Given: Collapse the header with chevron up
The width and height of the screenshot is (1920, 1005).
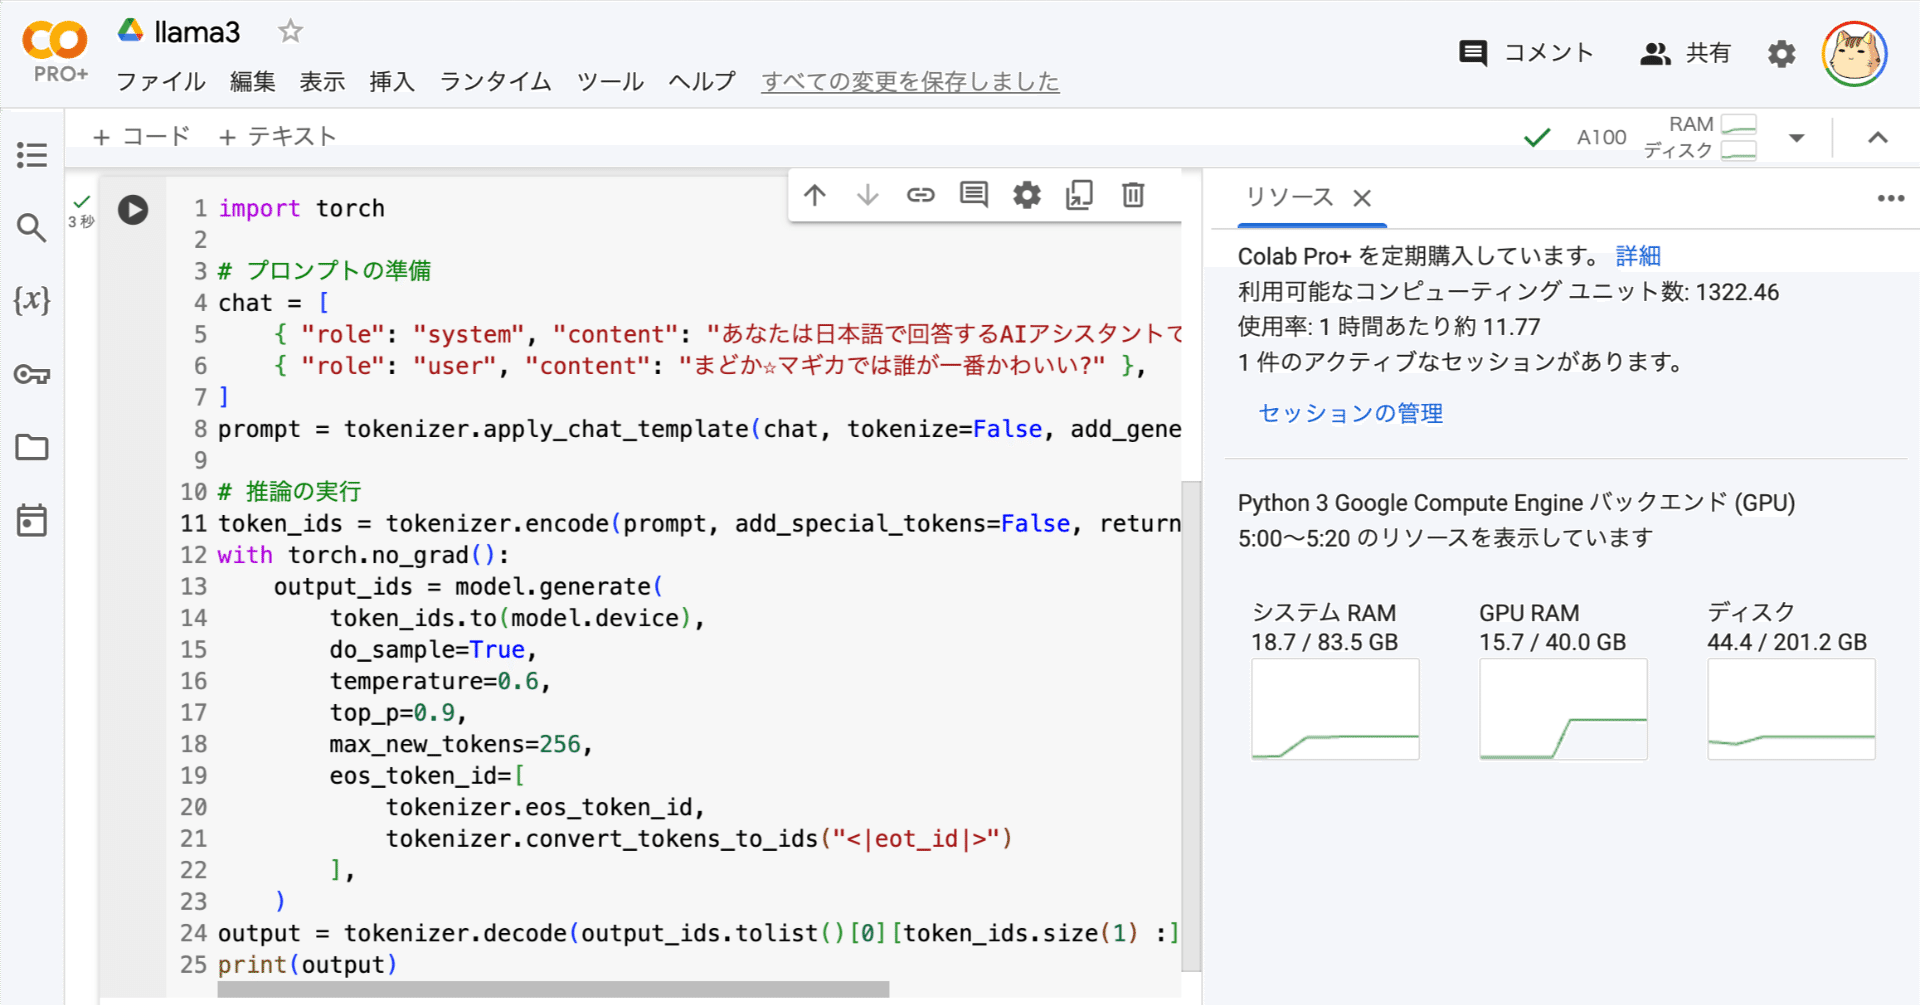Looking at the screenshot, I should [1877, 138].
